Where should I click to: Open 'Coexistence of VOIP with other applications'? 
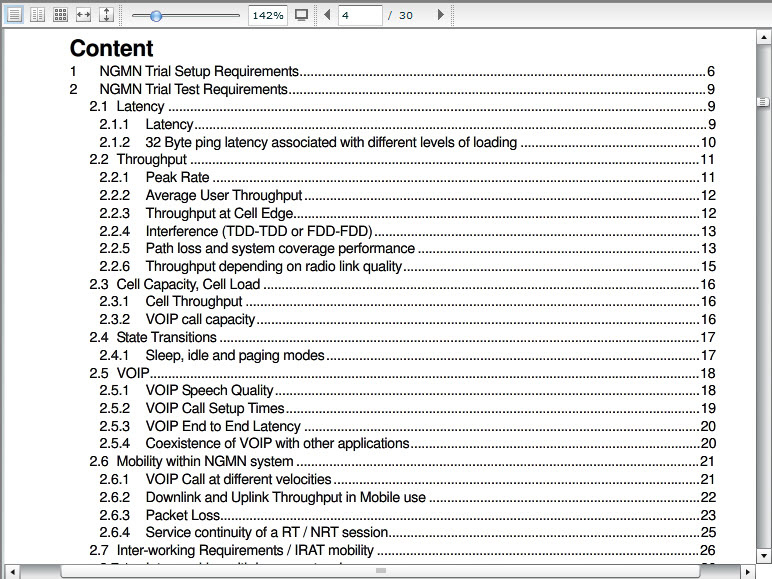click(x=407, y=444)
